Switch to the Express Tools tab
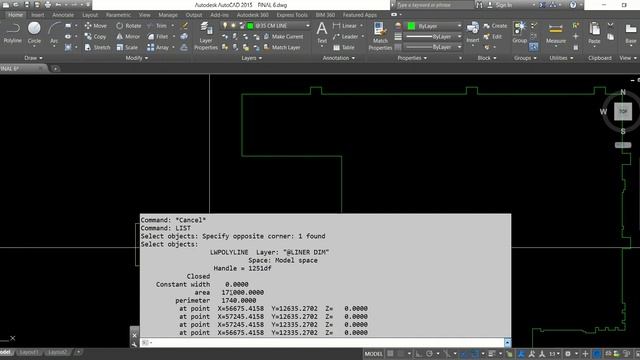The width and height of the screenshot is (640, 360). click(292, 15)
